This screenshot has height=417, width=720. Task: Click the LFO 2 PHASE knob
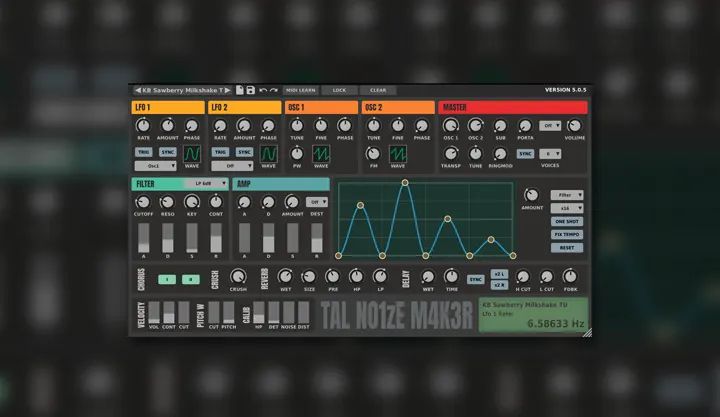[x=268, y=125]
